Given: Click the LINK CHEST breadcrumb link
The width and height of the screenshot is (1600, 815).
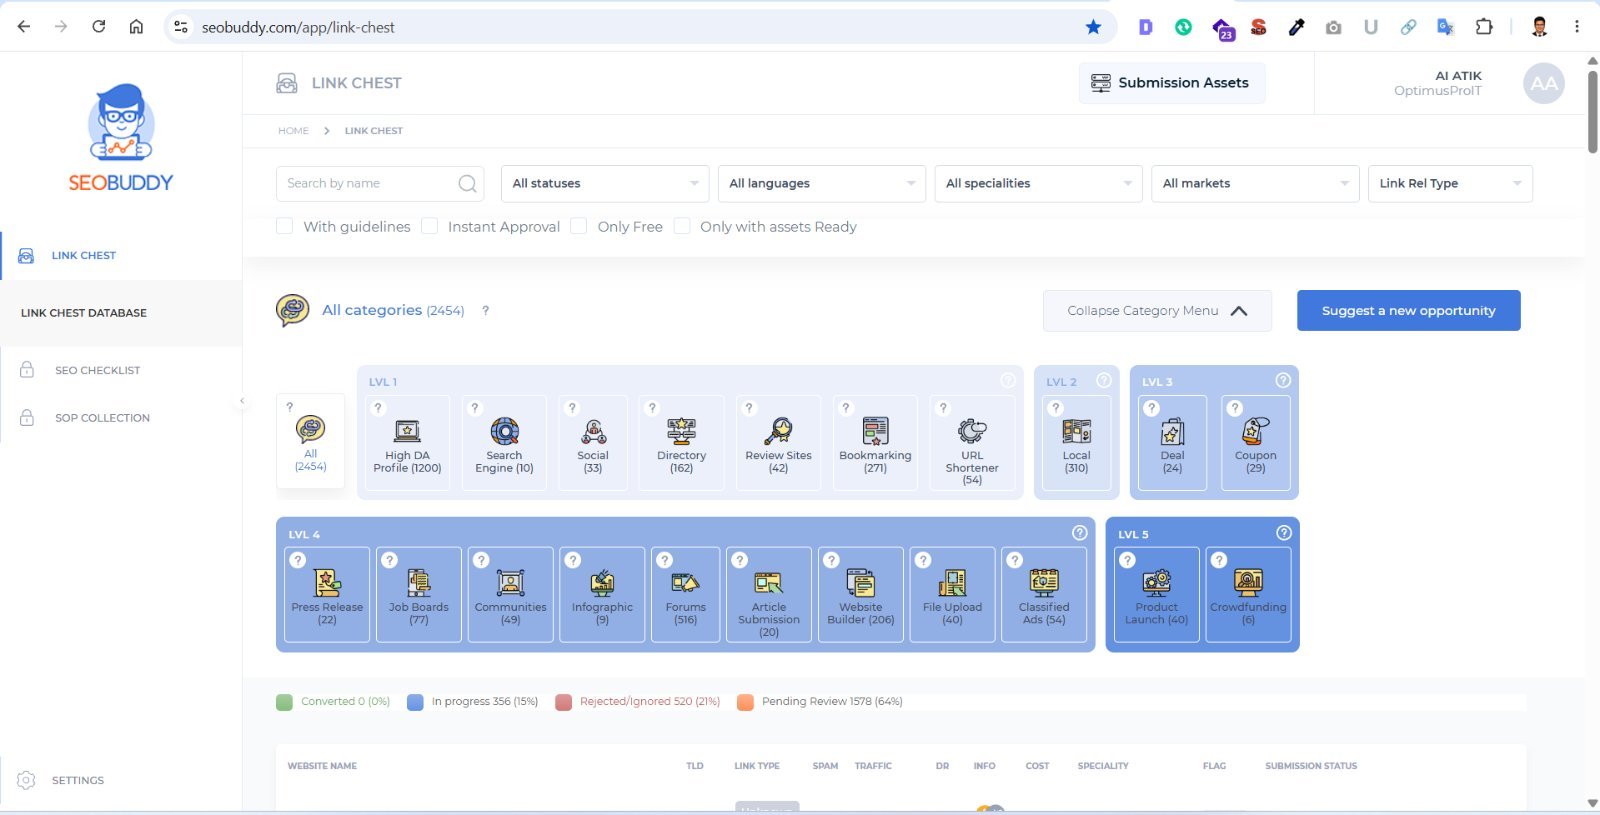Looking at the screenshot, I should pyautogui.click(x=374, y=131).
